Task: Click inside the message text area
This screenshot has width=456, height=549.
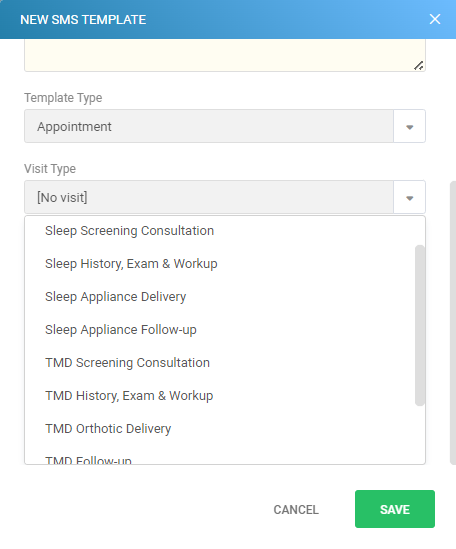Action: (224, 55)
